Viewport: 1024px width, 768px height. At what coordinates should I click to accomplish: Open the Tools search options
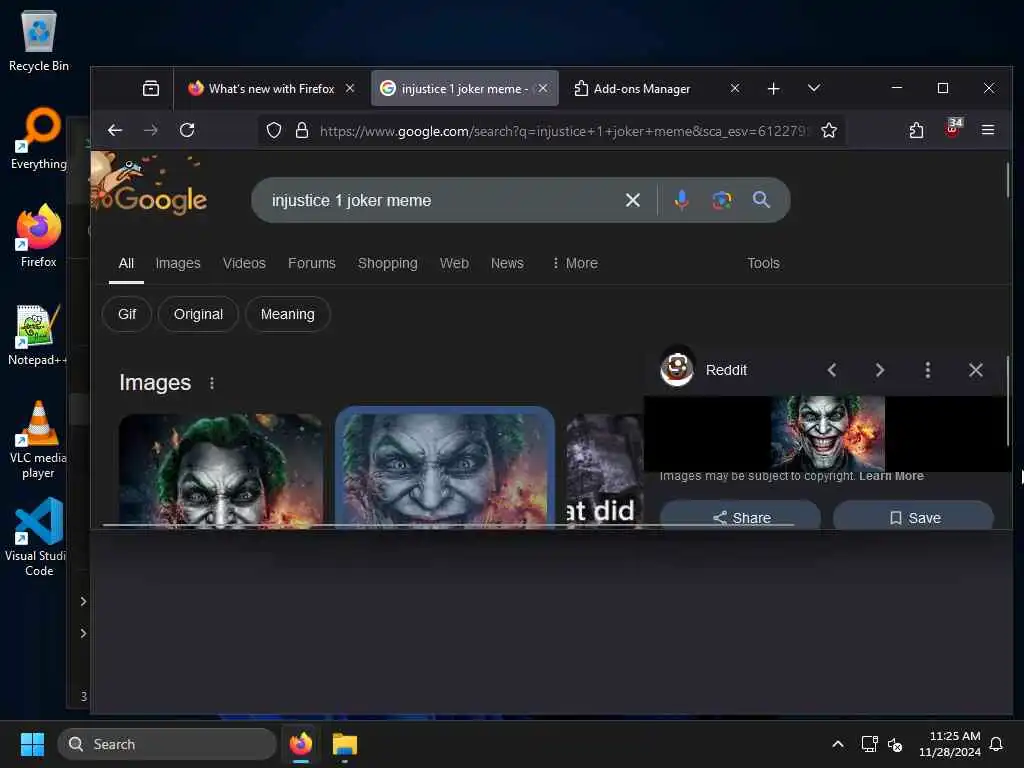(x=763, y=263)
